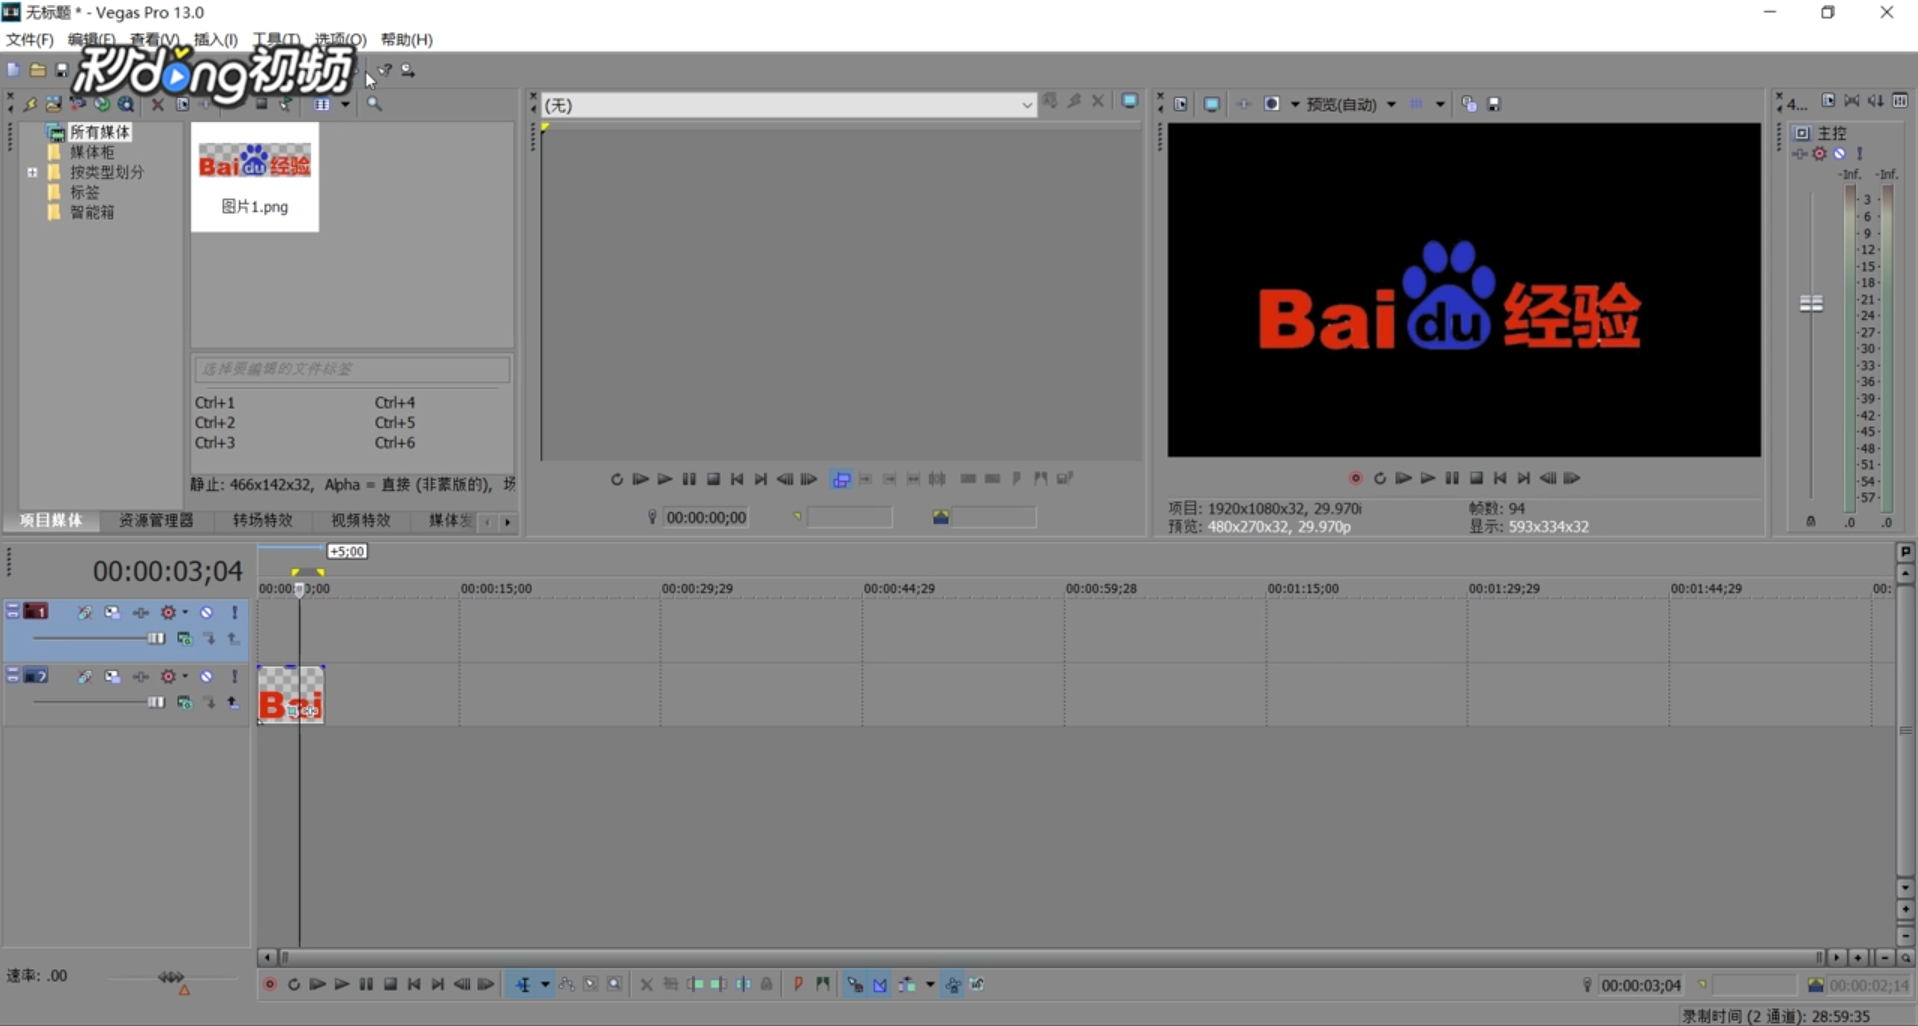The image size is (1918, 1026).
Task: Toggle bypass motion blur on track 1
Action: click(x=84, y=612)
